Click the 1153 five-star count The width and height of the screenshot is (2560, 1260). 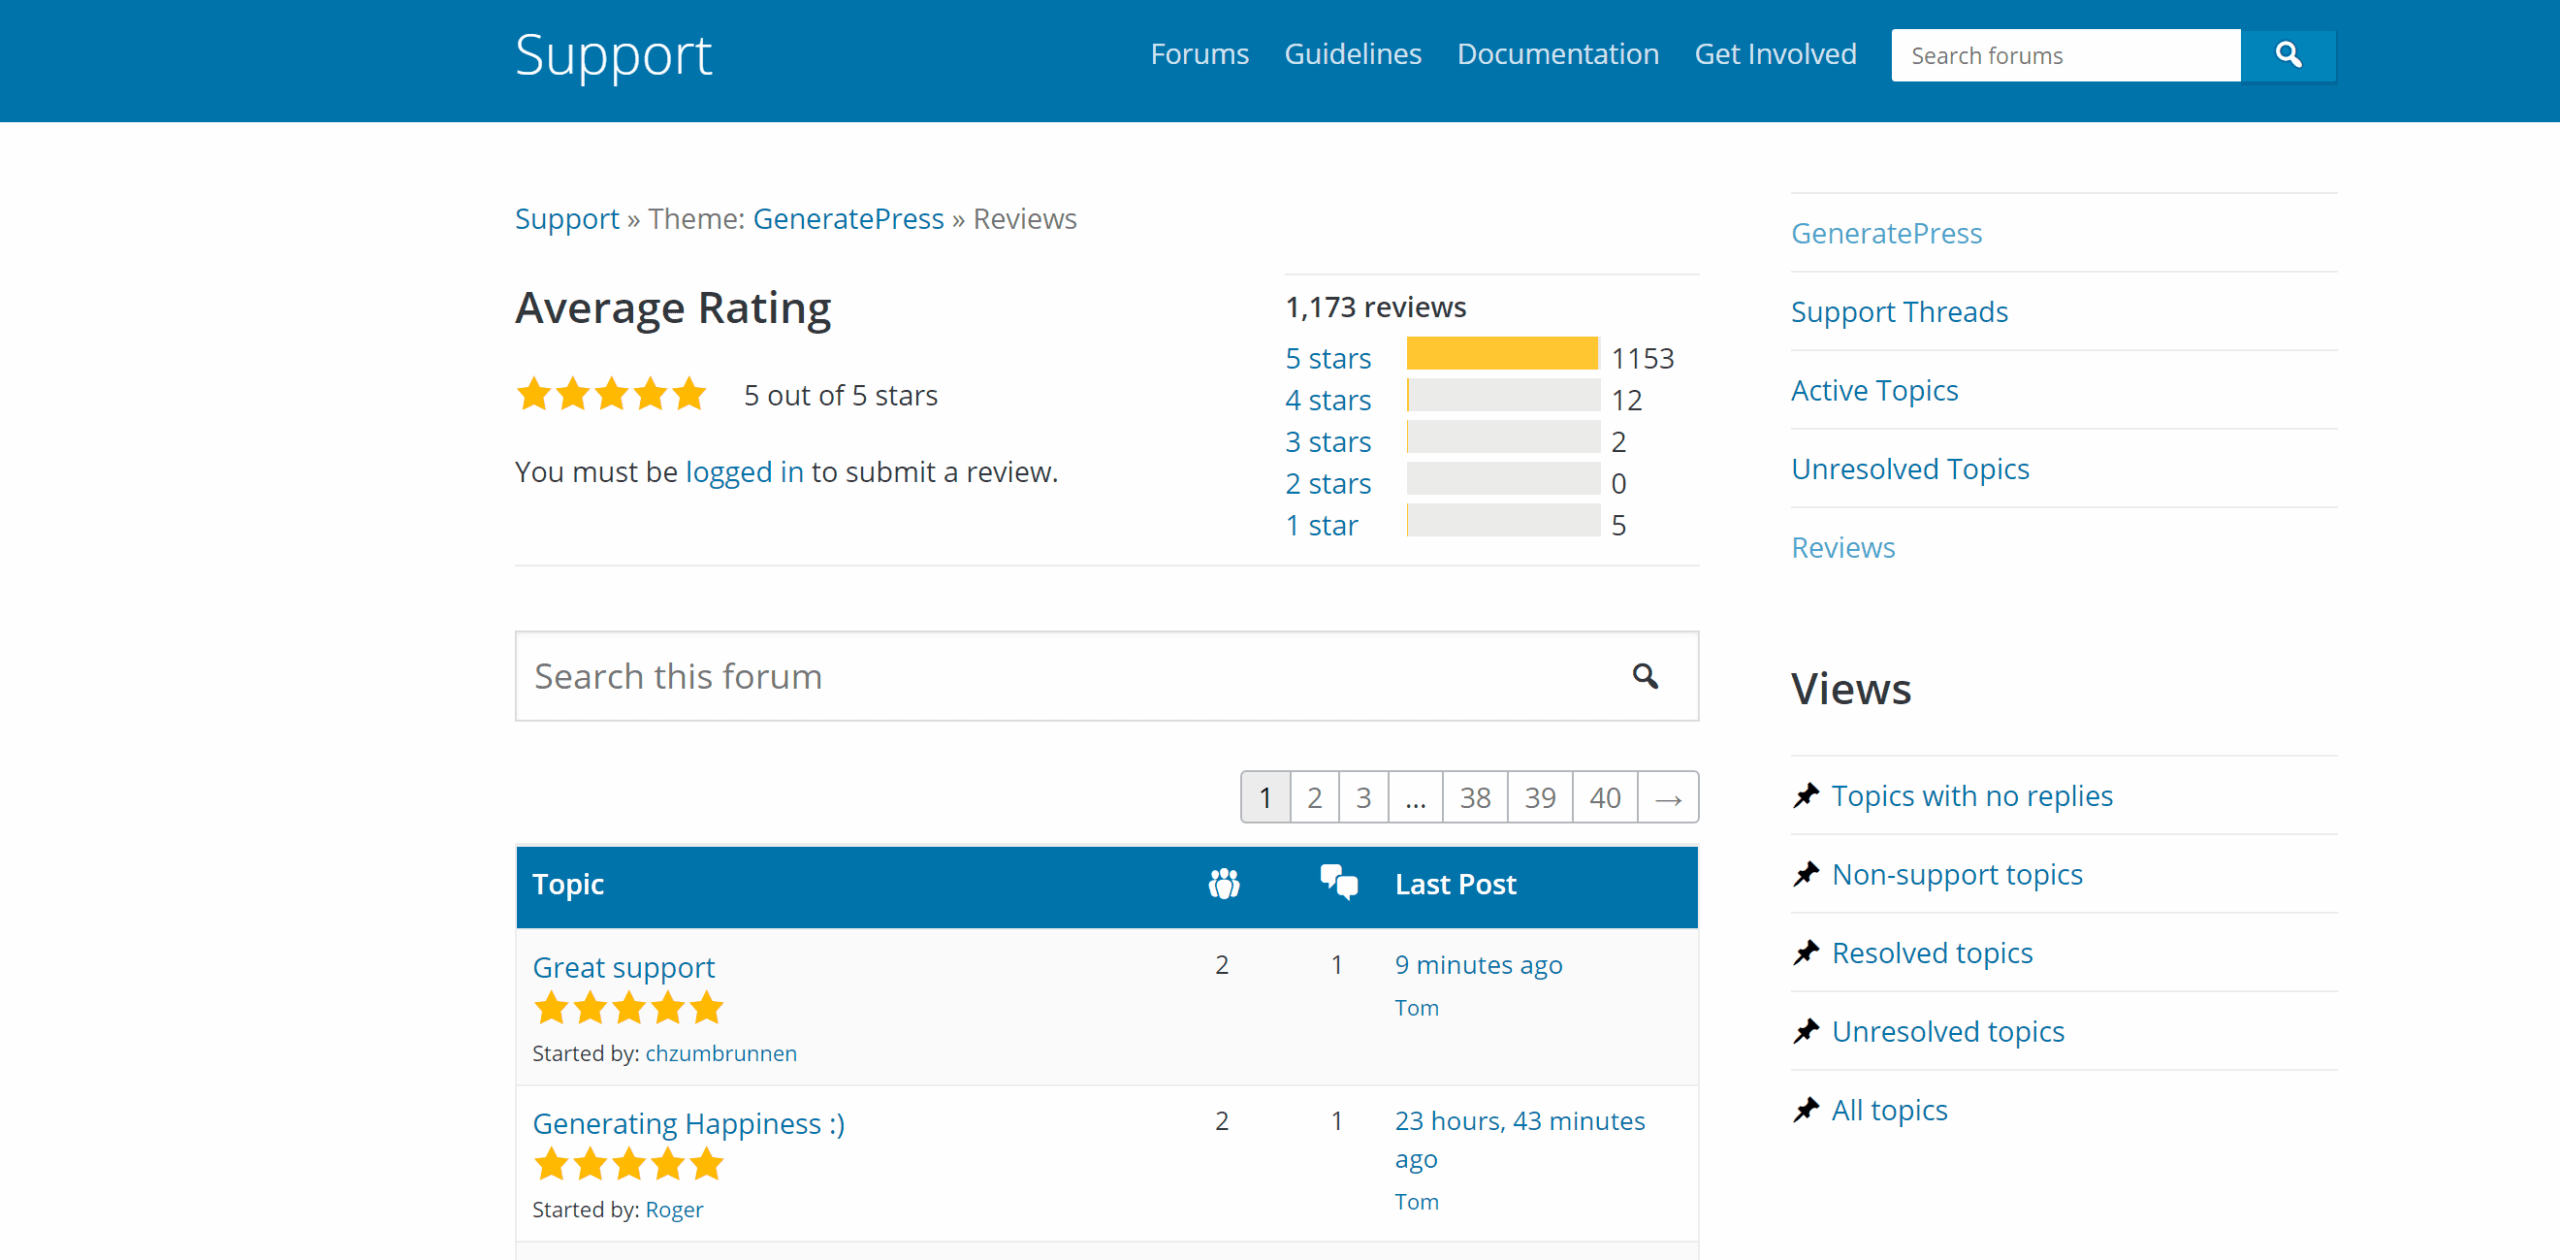pyautogui.click(x=1642, y=358)
